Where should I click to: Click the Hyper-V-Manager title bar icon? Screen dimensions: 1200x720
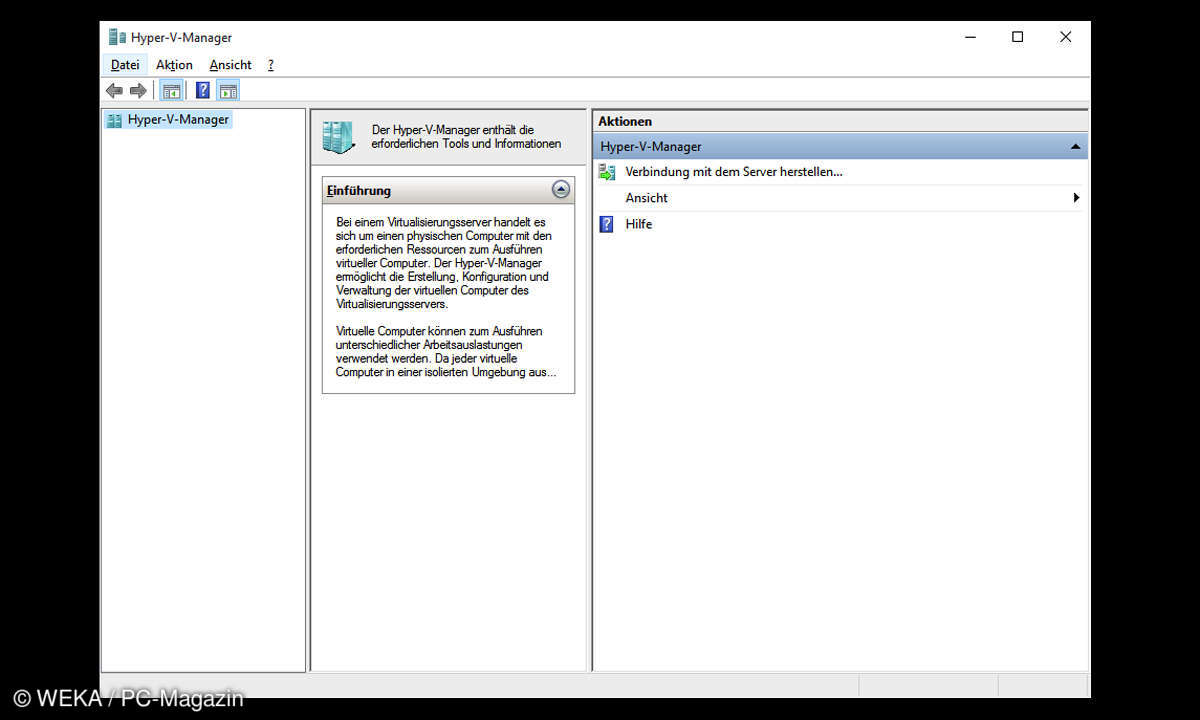pos(118,37)
